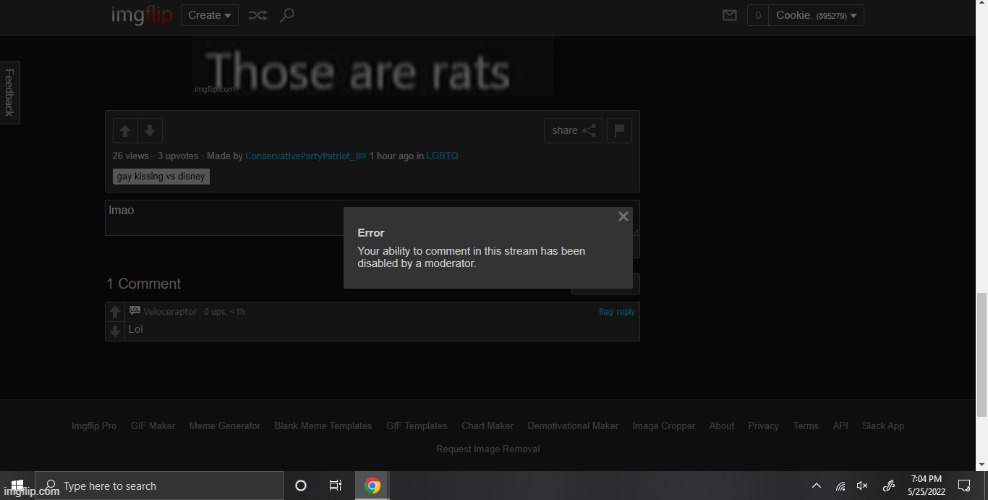The image size is (988, 500).
Task: Click Veloceraptor's user badge icon
Action: (x=135, y=310)
